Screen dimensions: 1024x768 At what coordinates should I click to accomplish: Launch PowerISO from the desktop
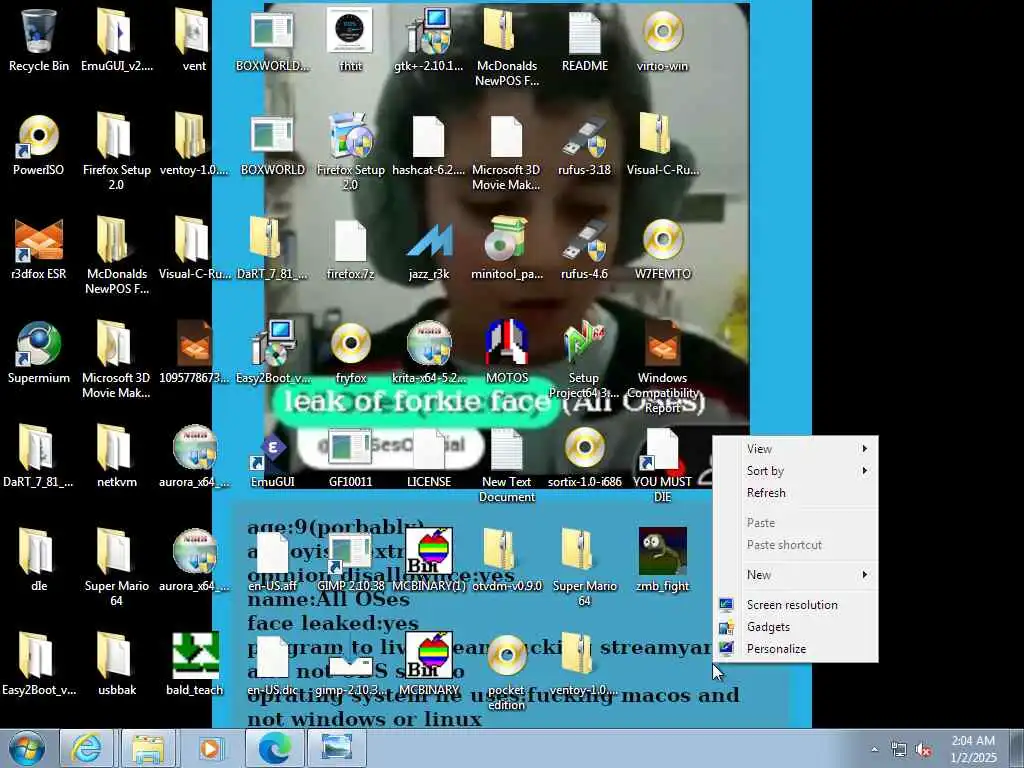point(39,144)
